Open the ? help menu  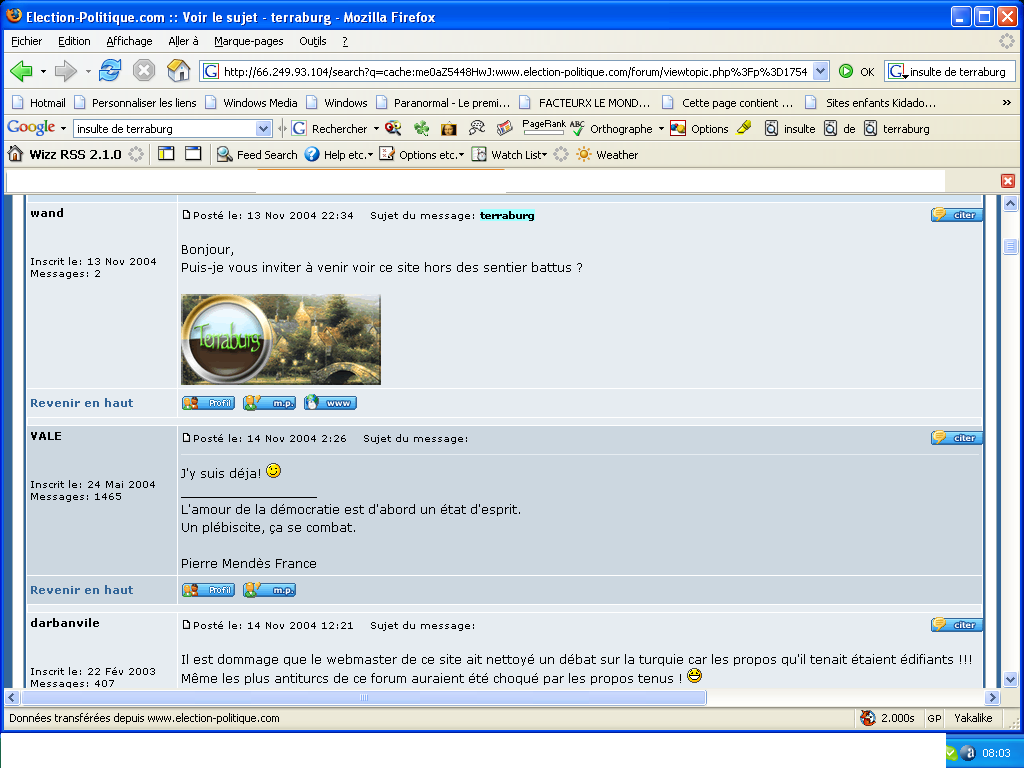[x=345, y=41]
